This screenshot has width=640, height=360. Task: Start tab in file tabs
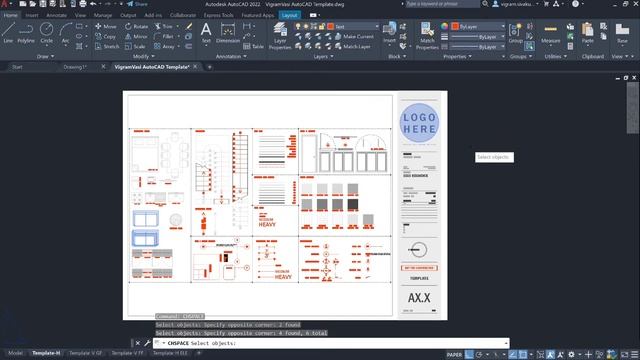(x=17, y=67)
